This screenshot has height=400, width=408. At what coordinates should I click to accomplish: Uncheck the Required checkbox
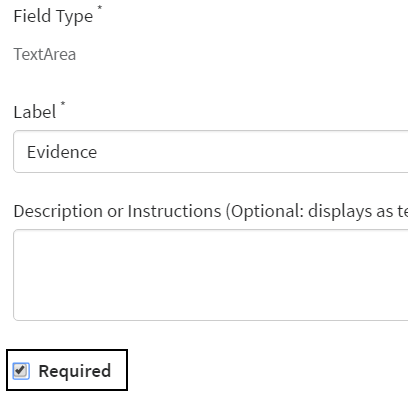21,371
